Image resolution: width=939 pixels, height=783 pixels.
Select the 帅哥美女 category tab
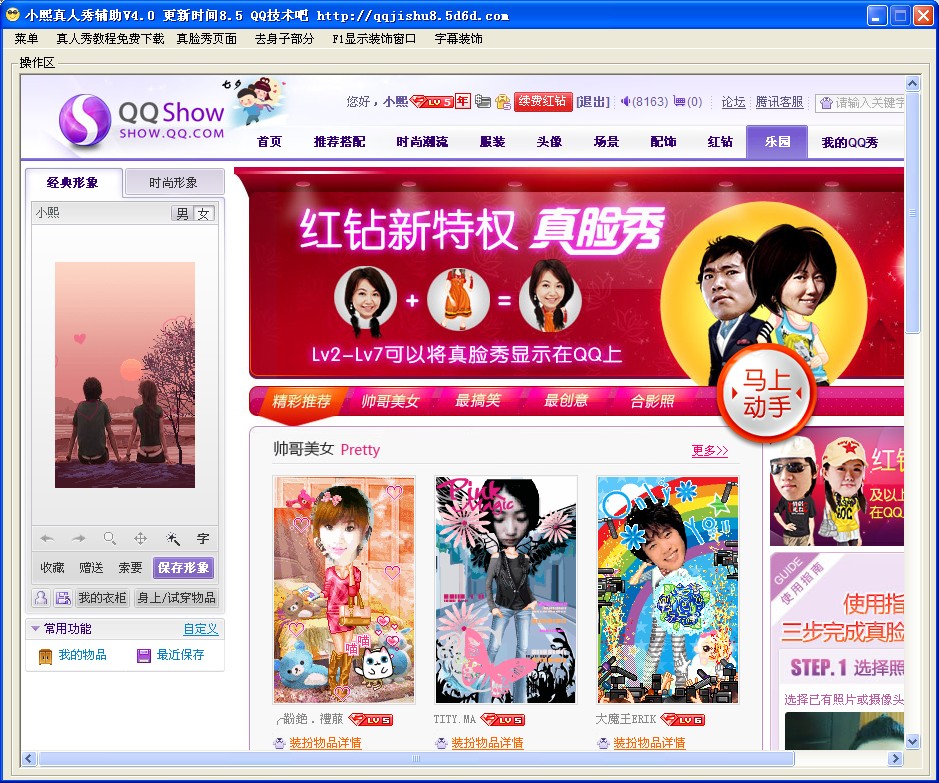point(390,401)
